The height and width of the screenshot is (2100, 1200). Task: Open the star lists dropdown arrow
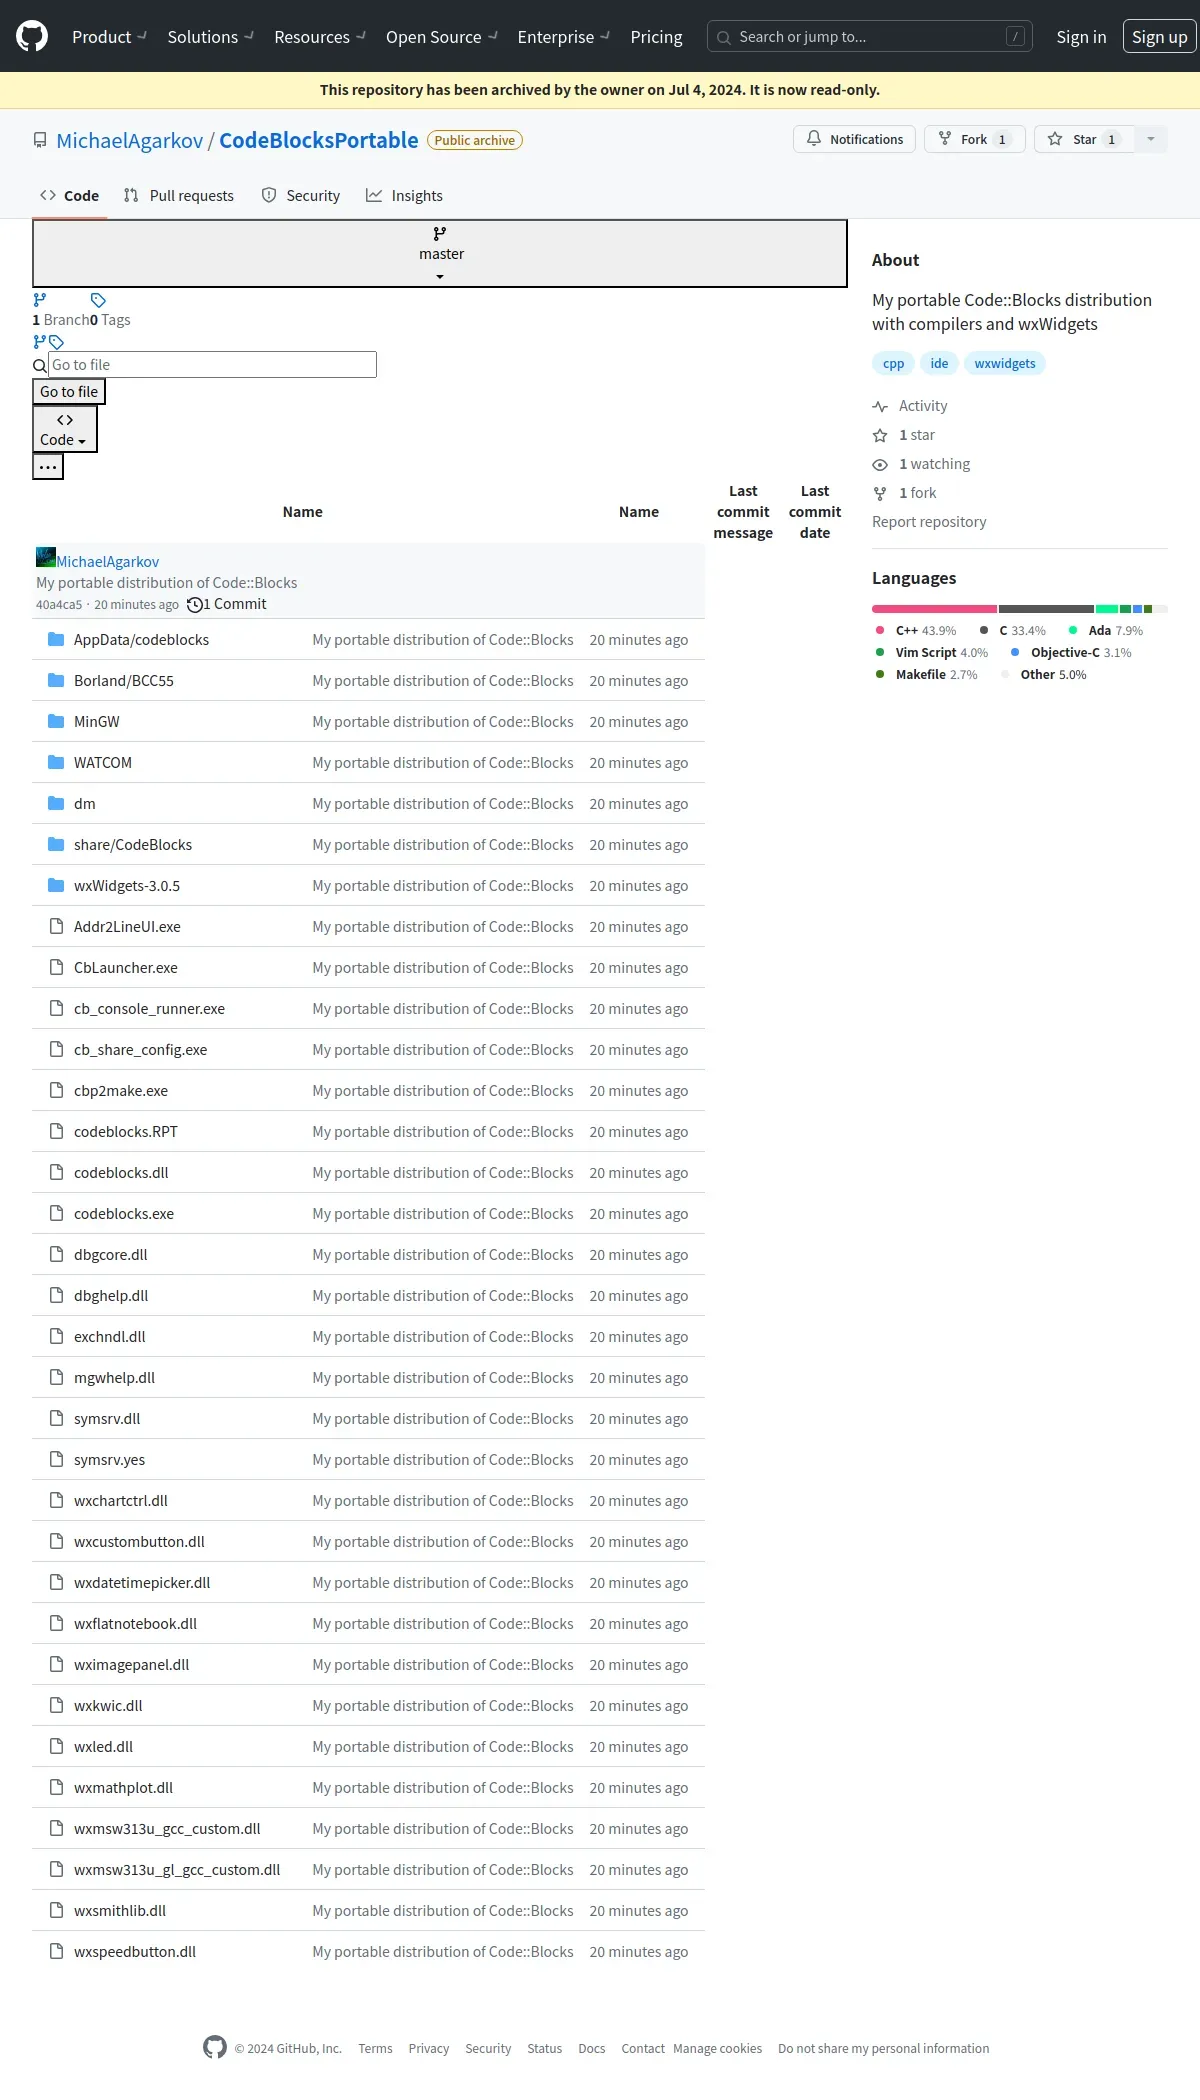click(1151, 139)
